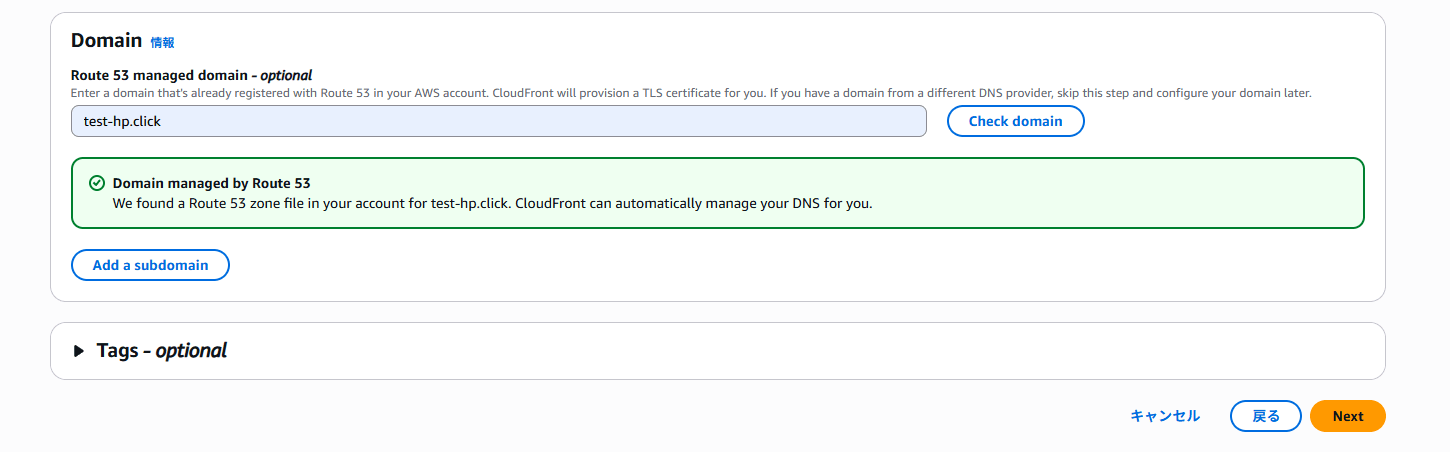Click the Check domain button
The width and height of the screenshot is (1450, 452).
tap(1015, 121)
